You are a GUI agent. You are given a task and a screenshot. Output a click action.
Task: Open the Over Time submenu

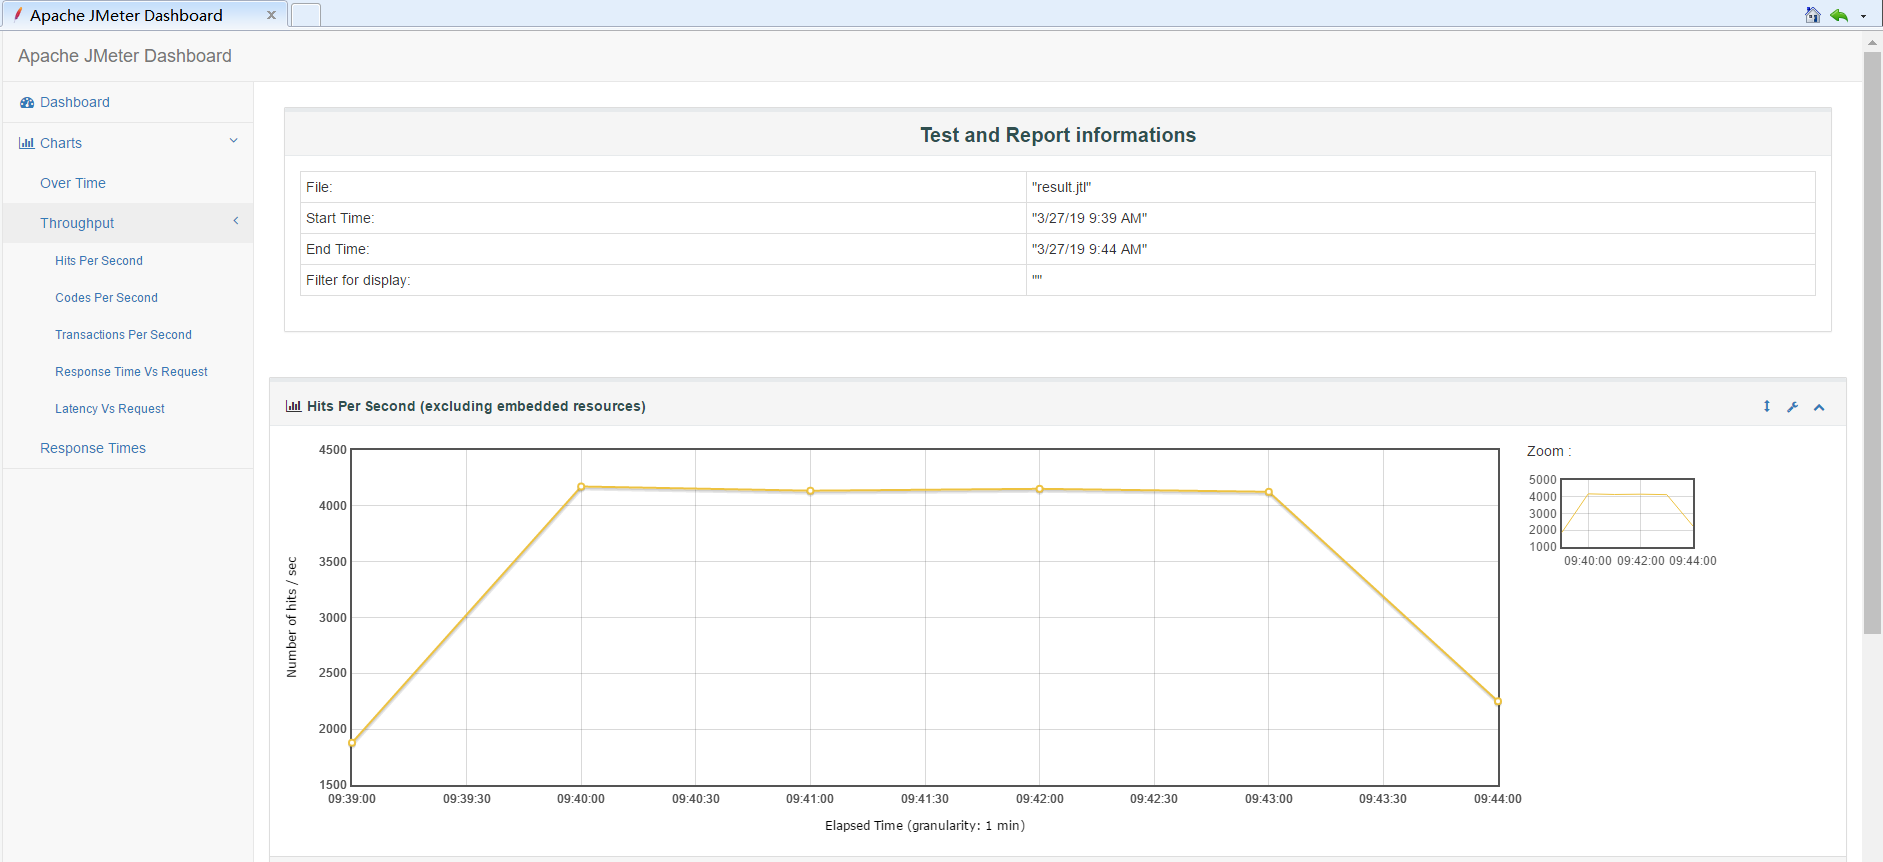click(73, 183)
